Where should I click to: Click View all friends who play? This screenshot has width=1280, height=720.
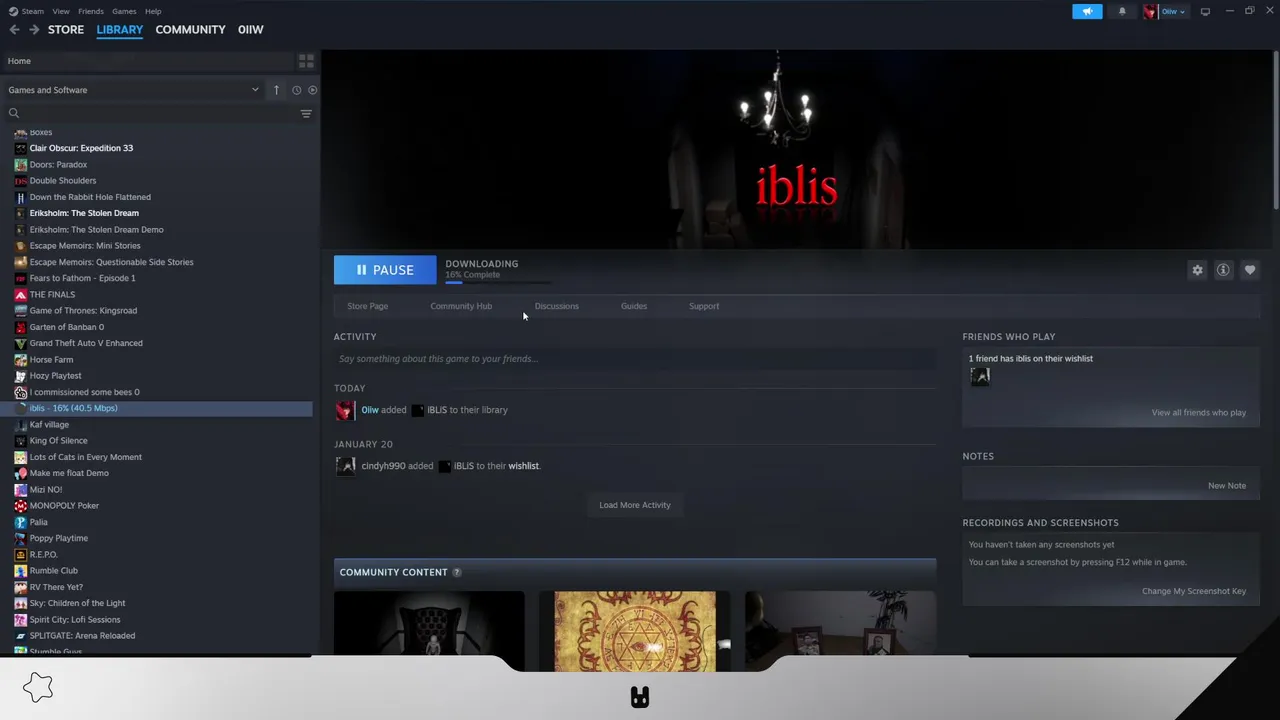(x=1198, y=413)
